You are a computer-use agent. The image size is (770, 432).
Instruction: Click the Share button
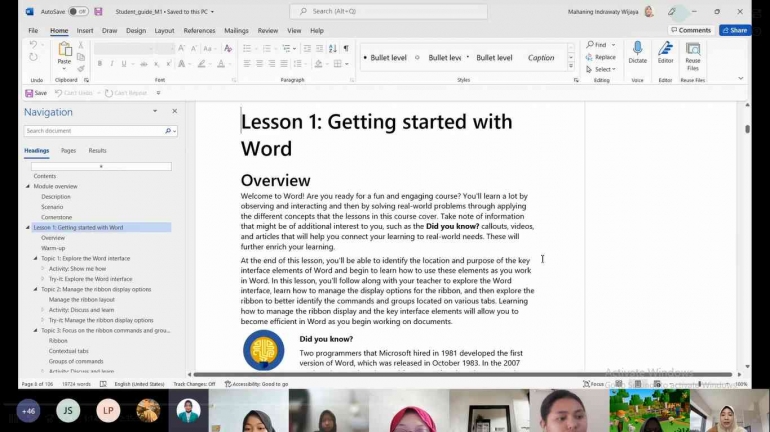tap(735, 30)
